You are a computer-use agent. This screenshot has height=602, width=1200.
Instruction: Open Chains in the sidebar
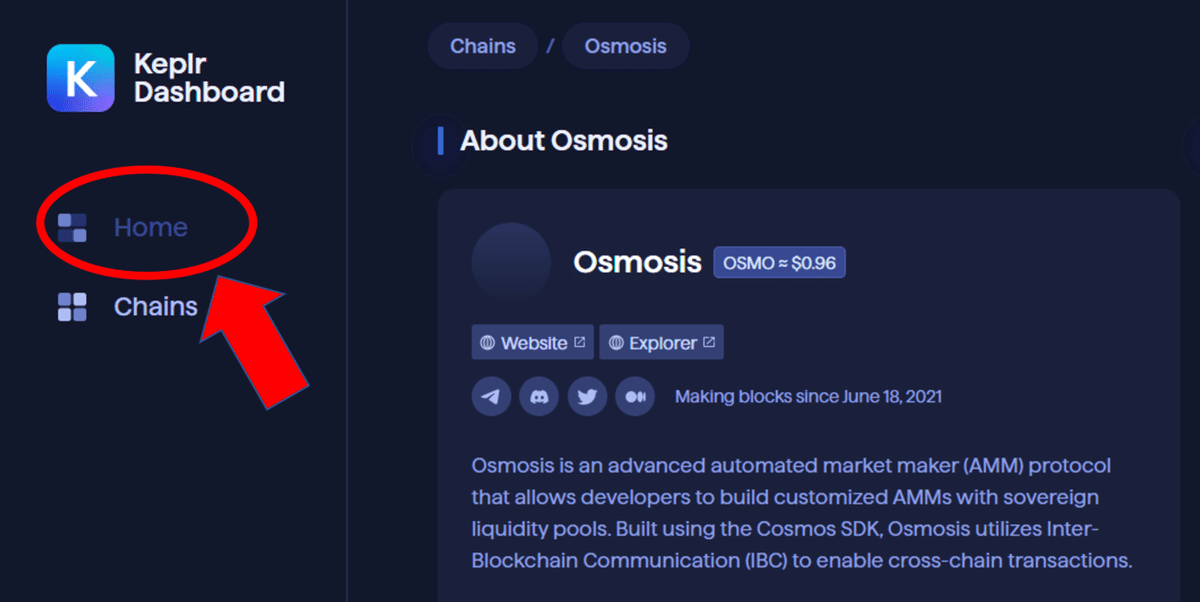coord(155,307)
